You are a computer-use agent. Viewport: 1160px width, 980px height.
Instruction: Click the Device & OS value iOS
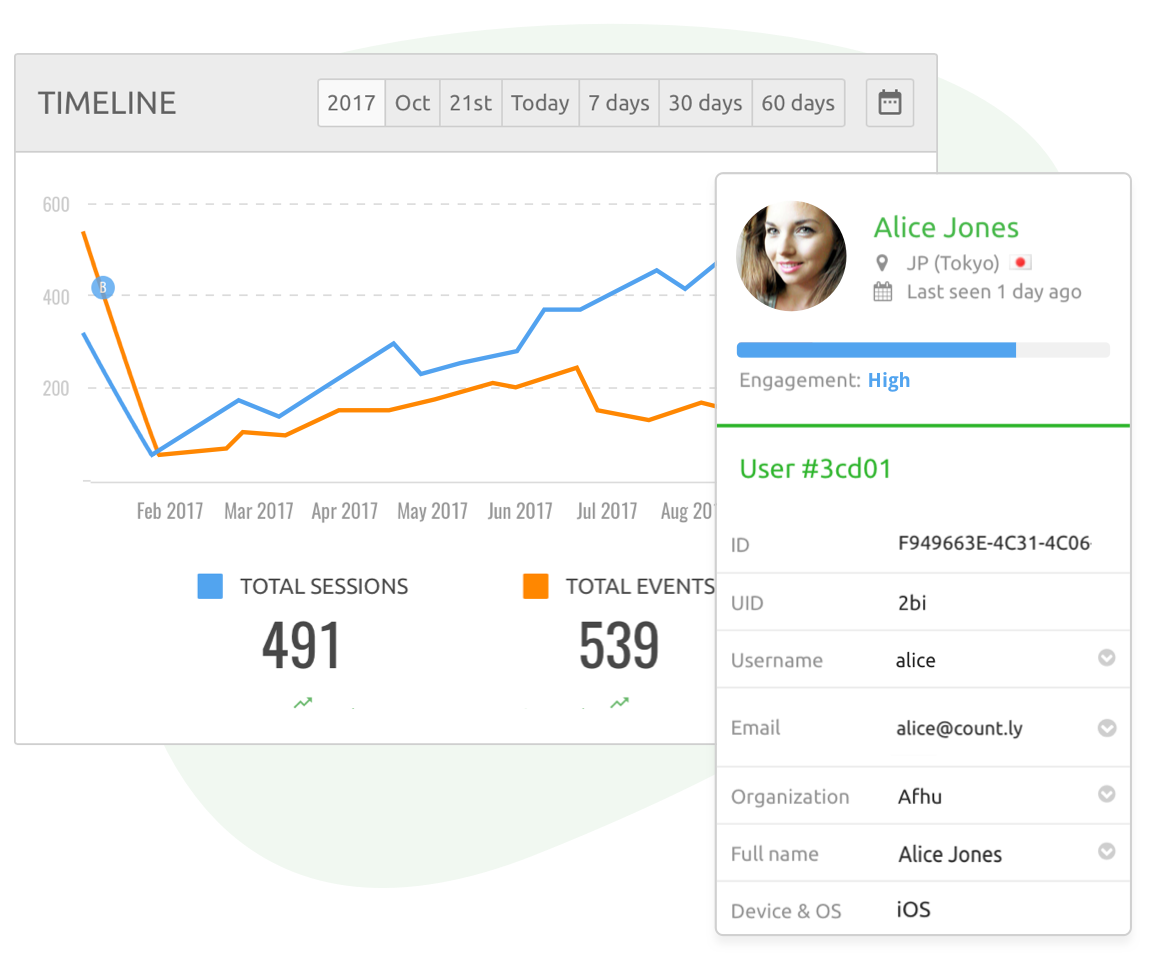(914, 910)
